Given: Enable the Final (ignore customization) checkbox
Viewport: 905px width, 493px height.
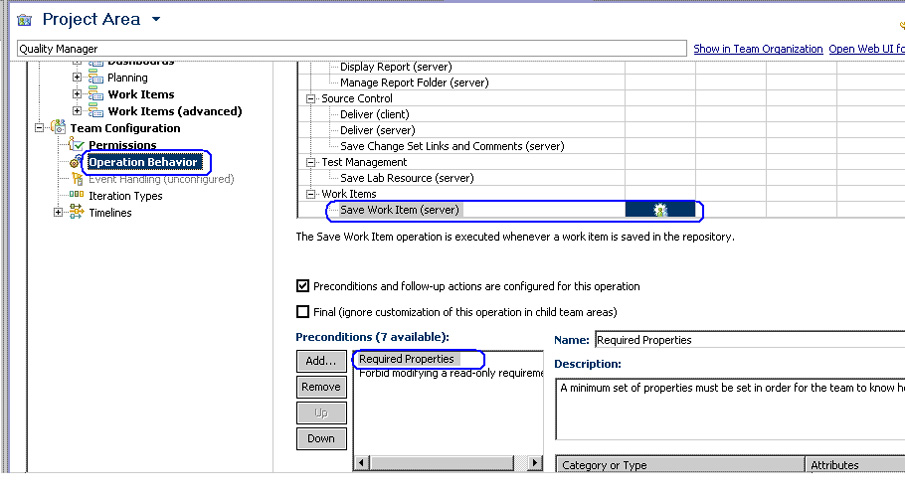Looking at the screenshot, I should [303, 312].
